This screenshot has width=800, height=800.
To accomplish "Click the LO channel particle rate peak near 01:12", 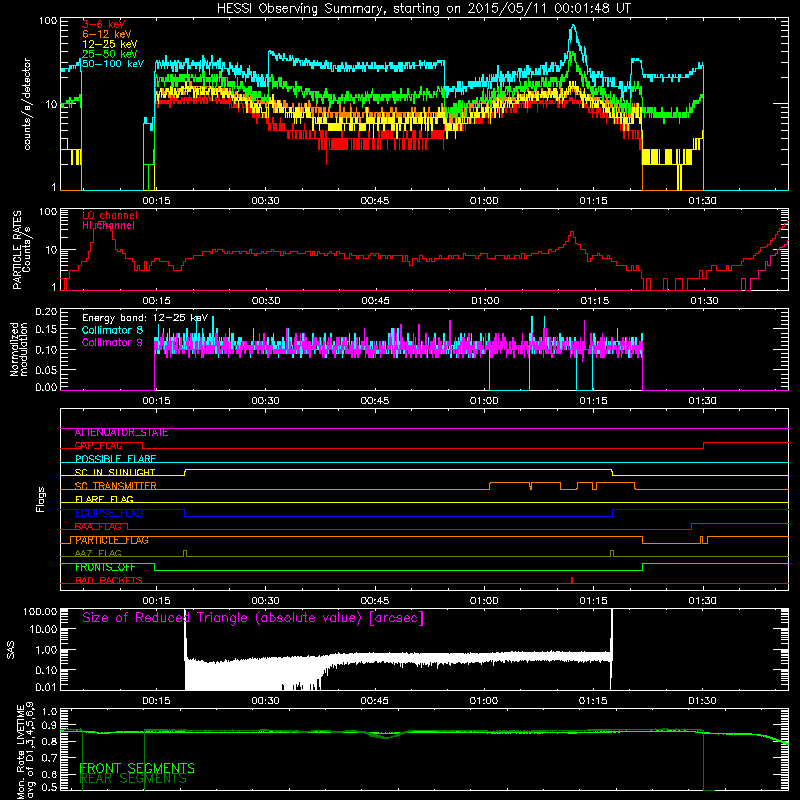I will point(572,233).
